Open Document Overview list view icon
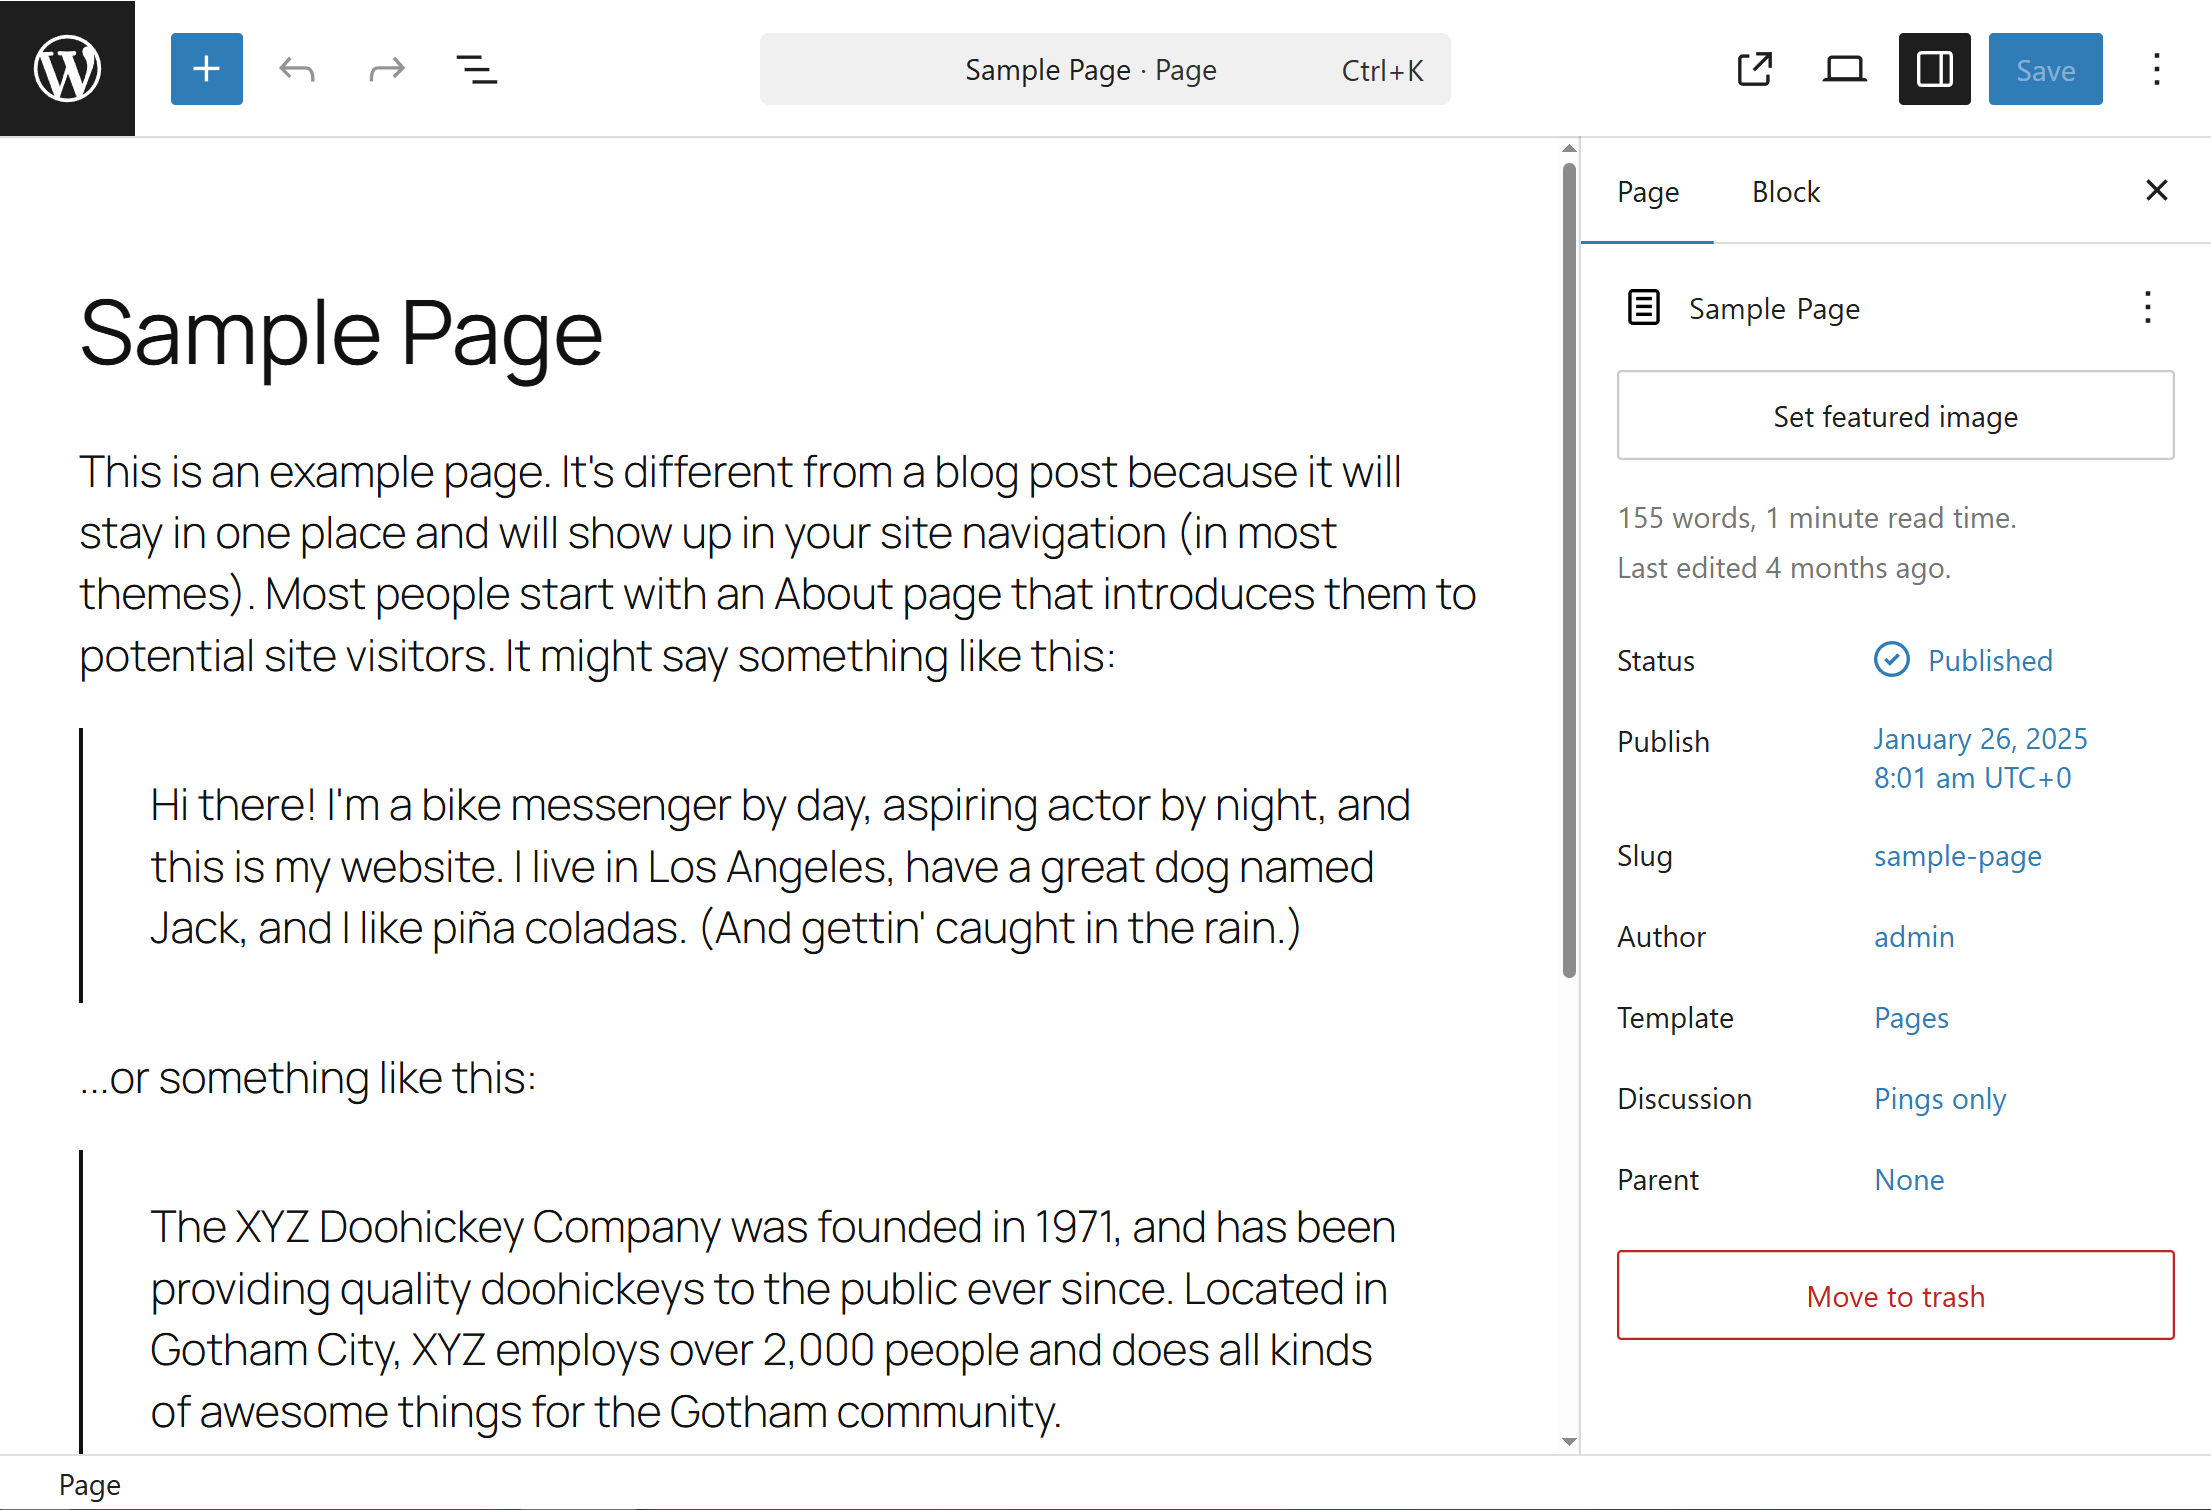This screenshot has width=2211, height=1510. (476, 69)
